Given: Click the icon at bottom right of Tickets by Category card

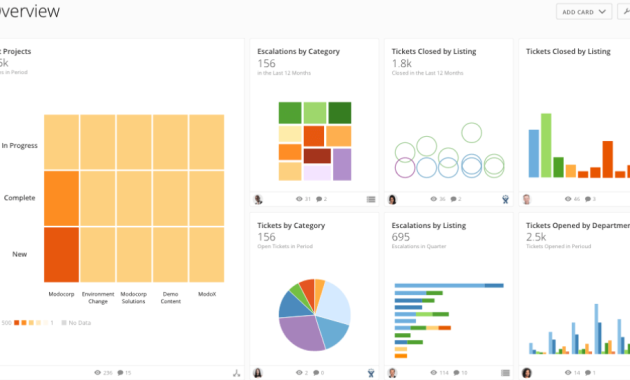Looking at the screenshot, I should (x=371, y=373).
